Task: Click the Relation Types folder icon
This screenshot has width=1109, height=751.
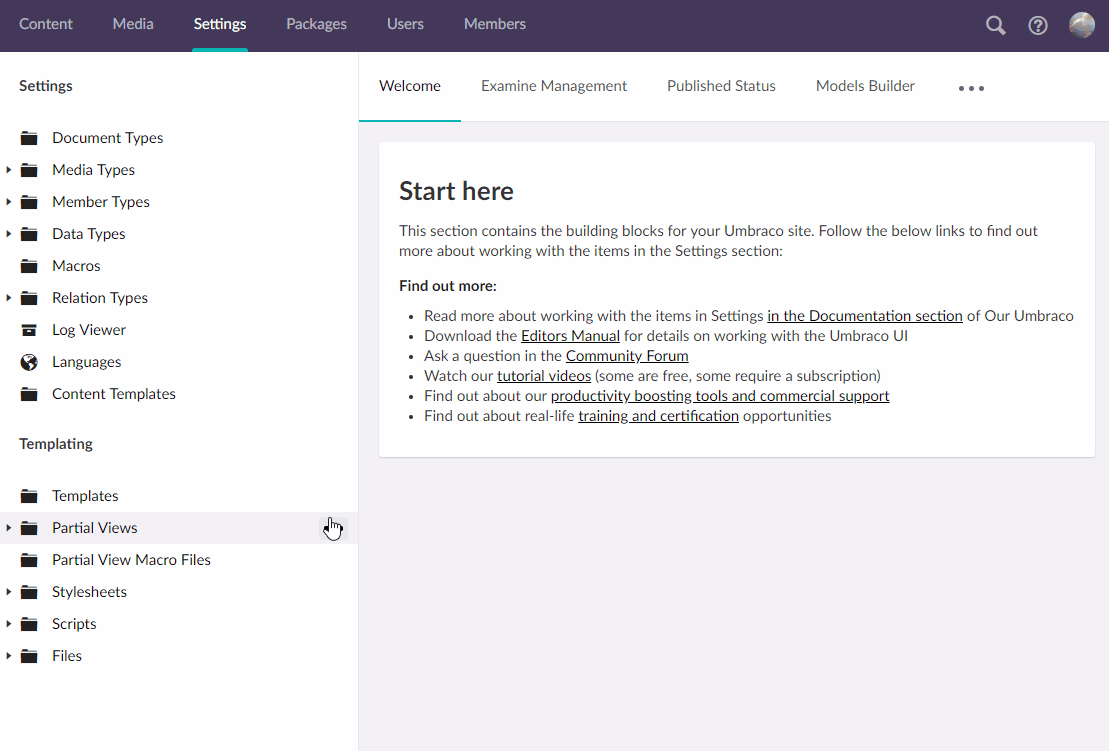Action: 29,298
